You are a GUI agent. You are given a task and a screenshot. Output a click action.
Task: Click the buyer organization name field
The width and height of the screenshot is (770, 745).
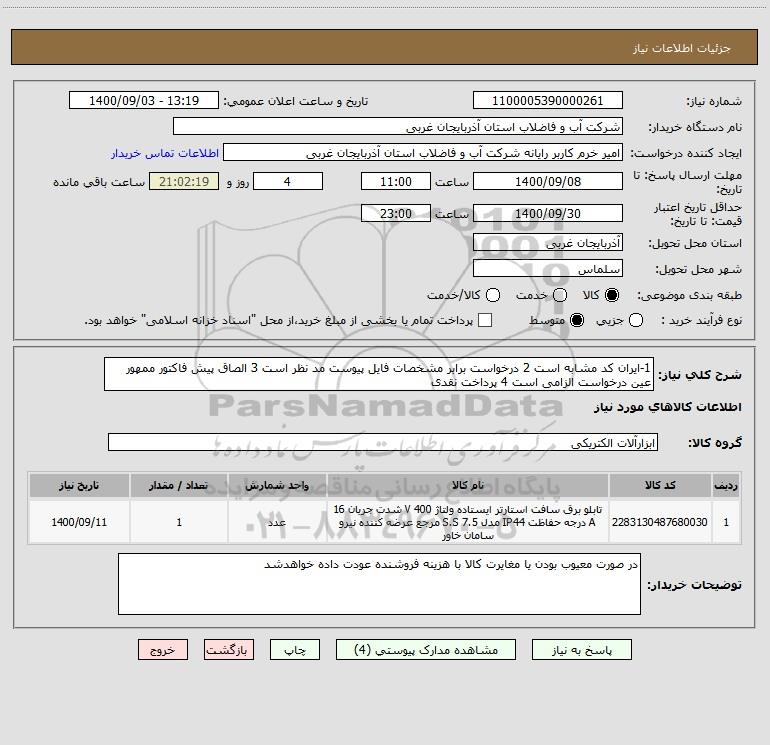click(398, 126)
